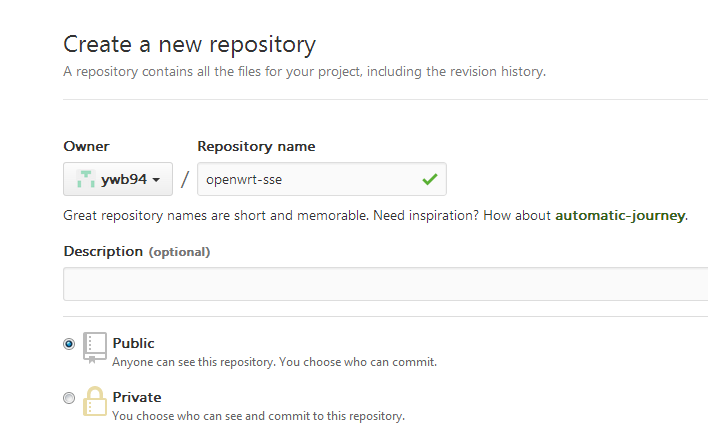This screenshot has width=708, height=439.
Task: Select the Public radio button
Action: (69, 344)
